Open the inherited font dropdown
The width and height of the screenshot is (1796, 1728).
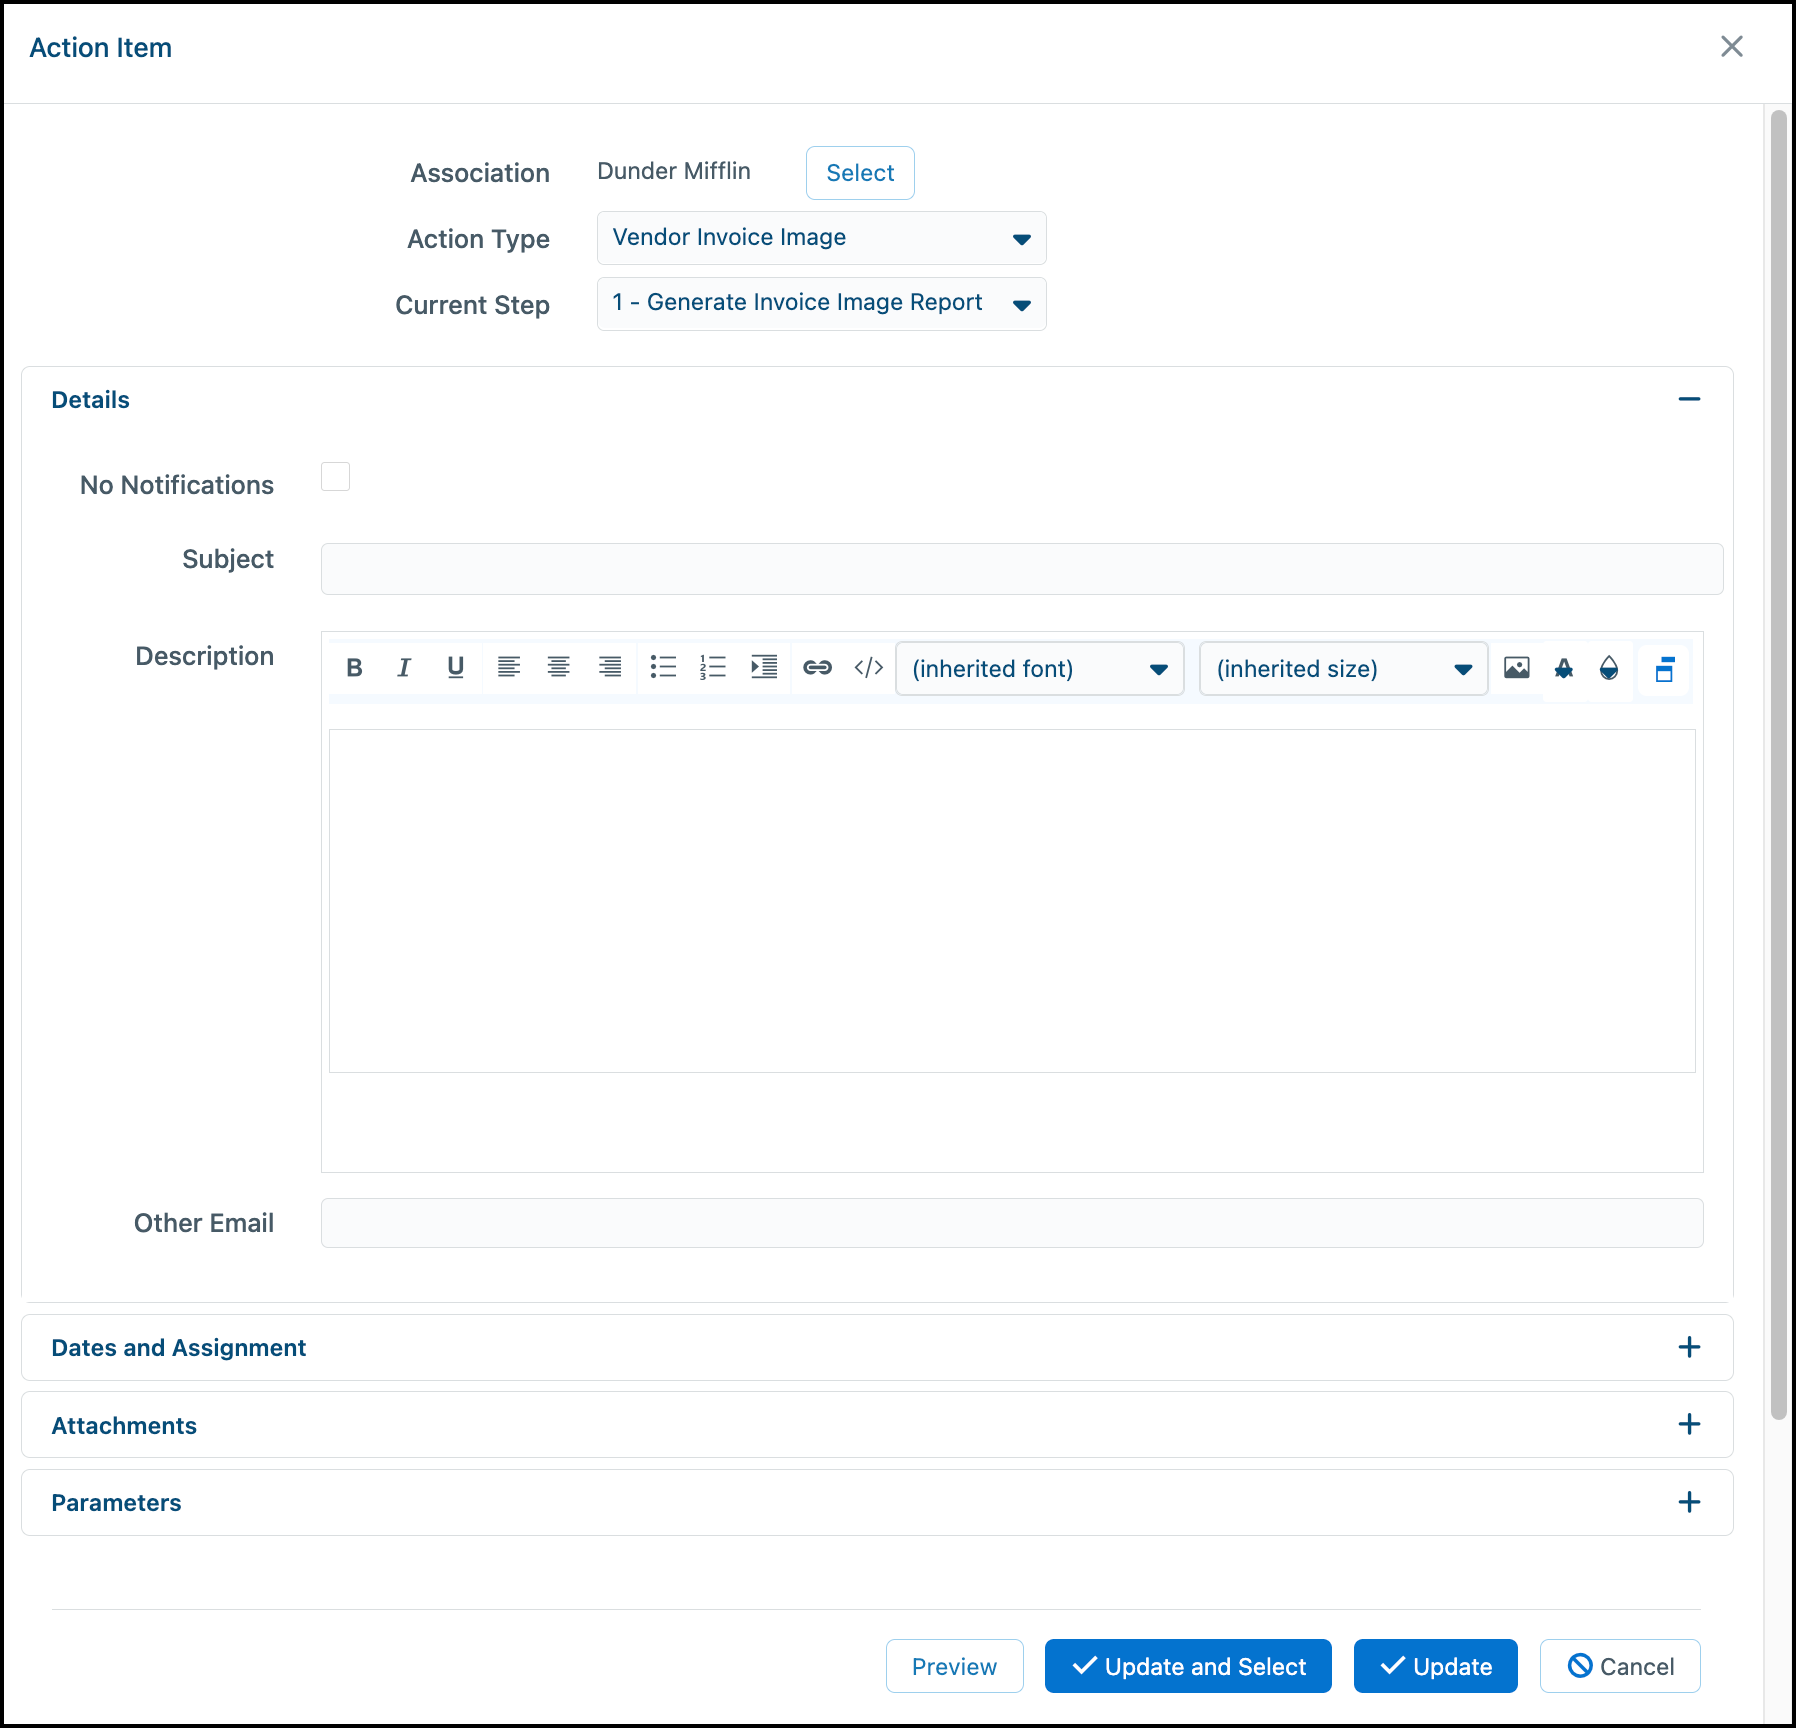pos(1040,669)
